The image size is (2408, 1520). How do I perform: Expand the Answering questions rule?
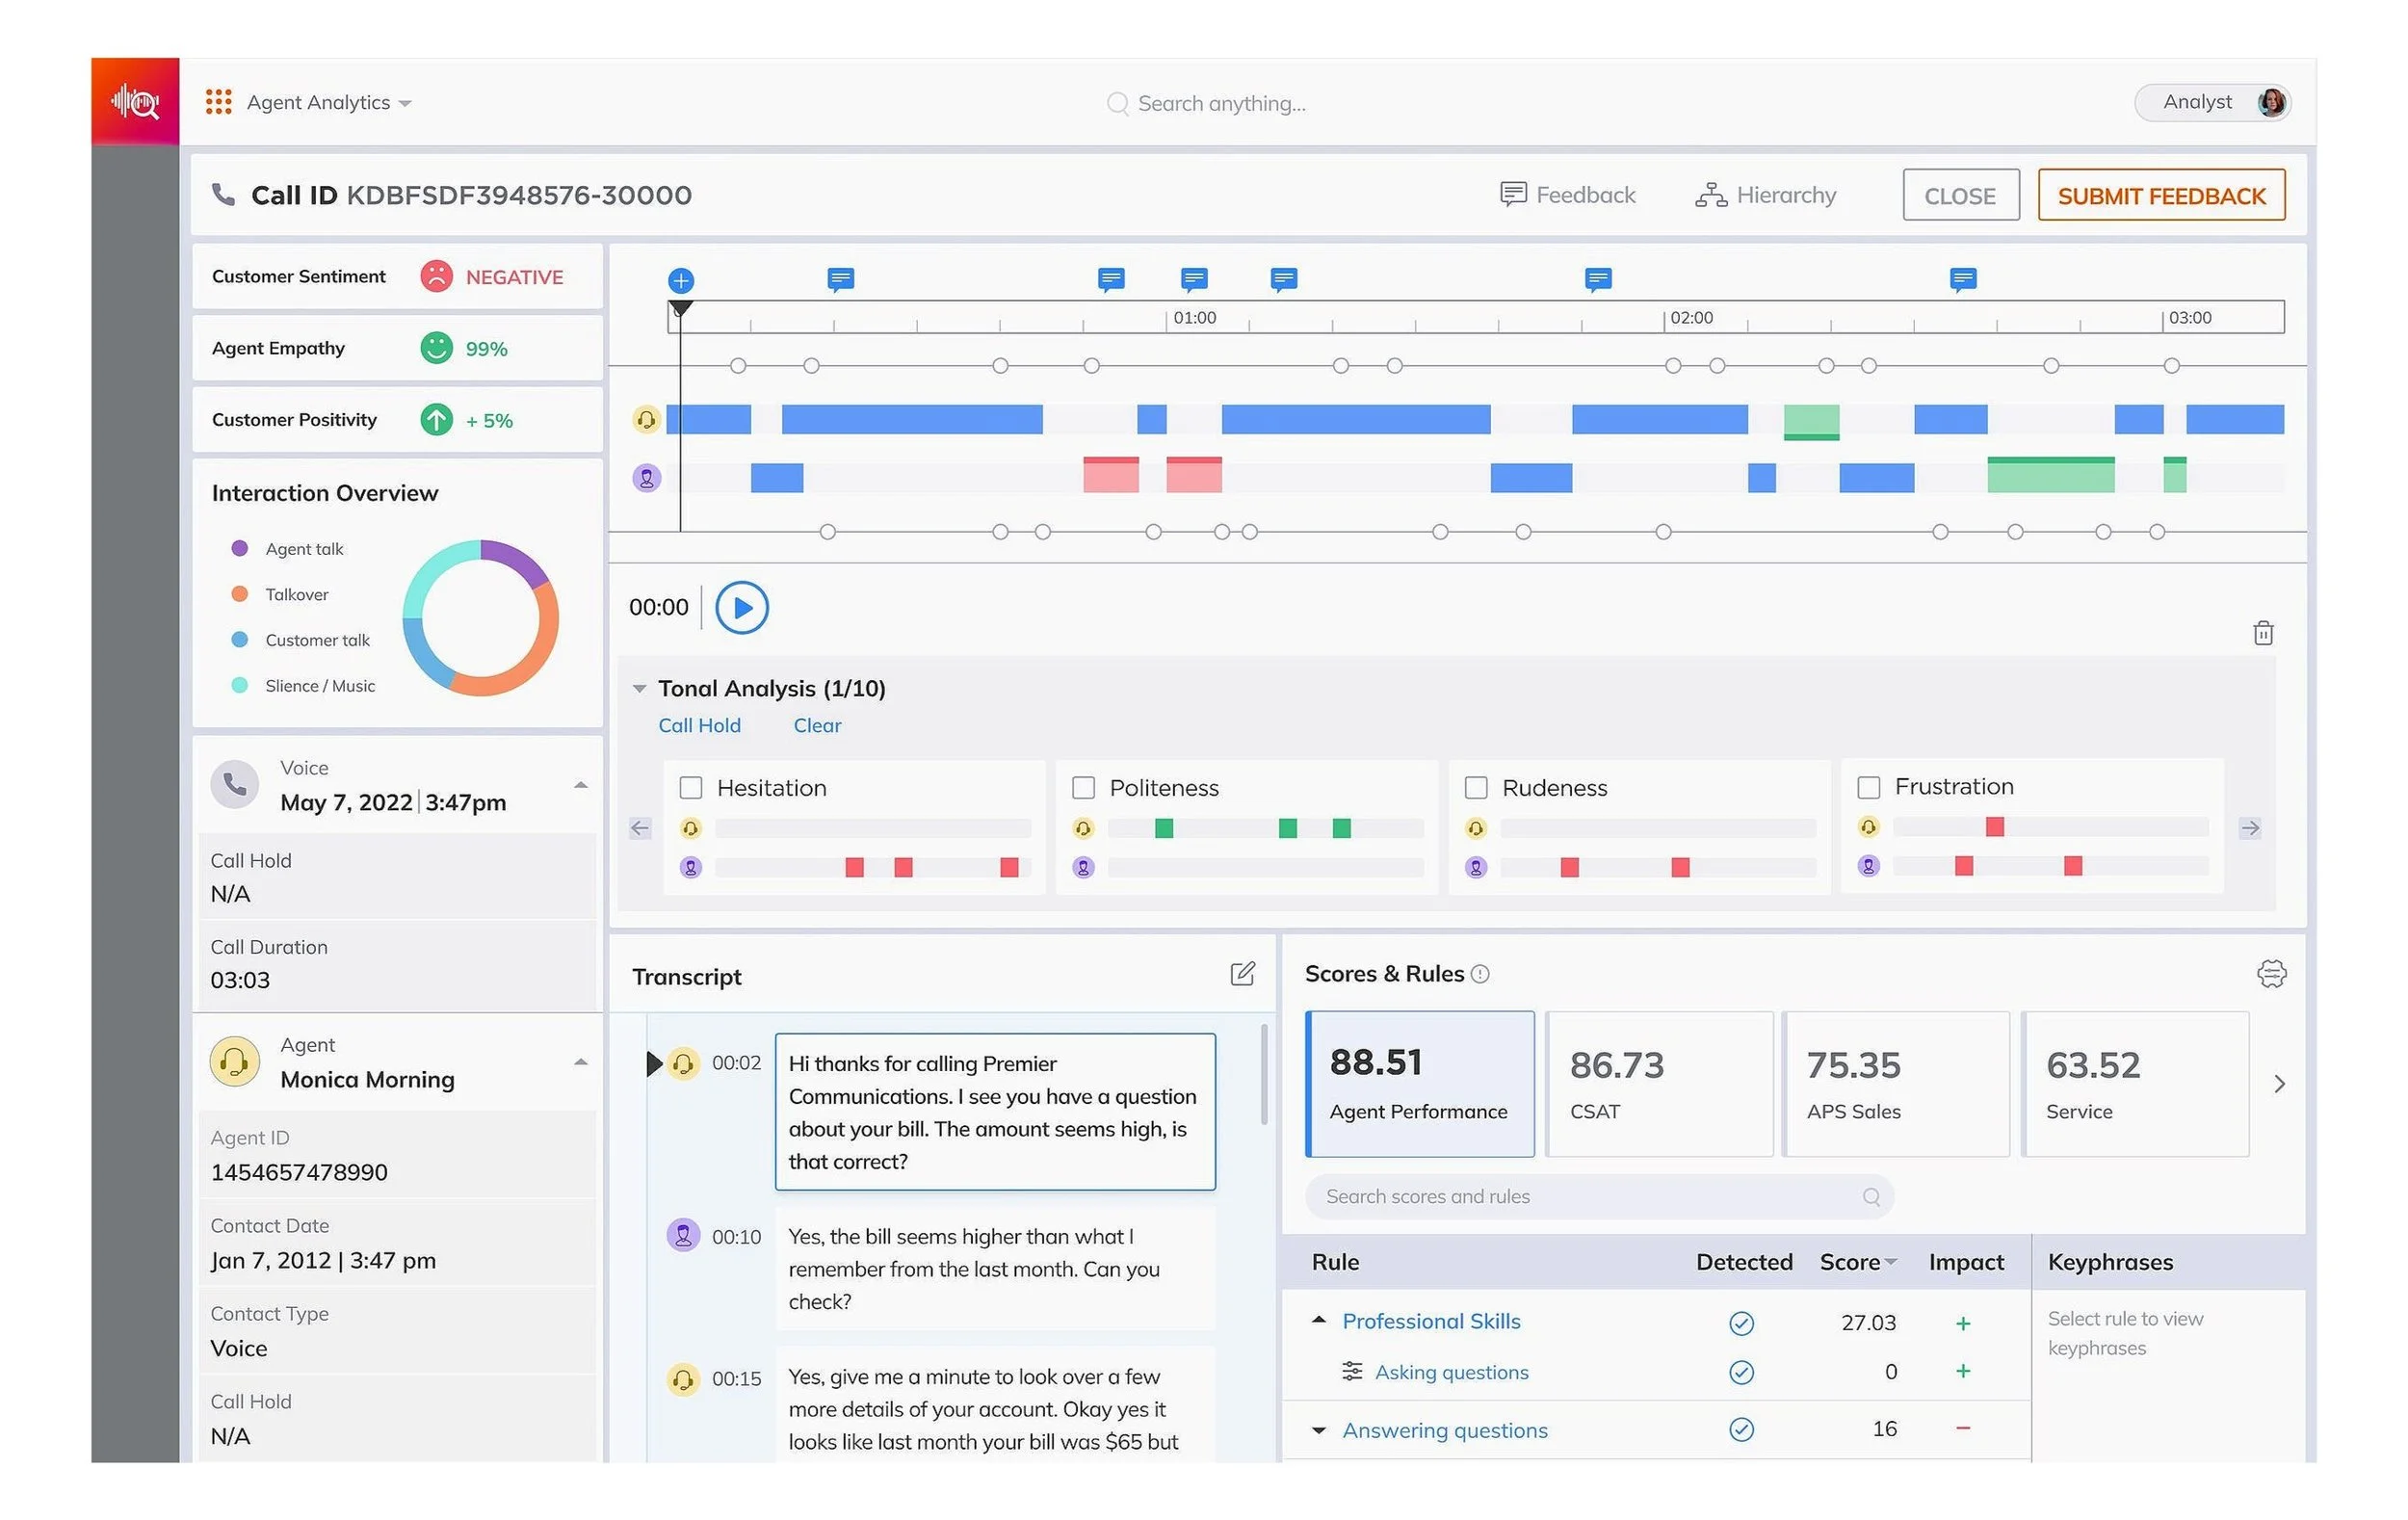click(x=1319, y=1430)
